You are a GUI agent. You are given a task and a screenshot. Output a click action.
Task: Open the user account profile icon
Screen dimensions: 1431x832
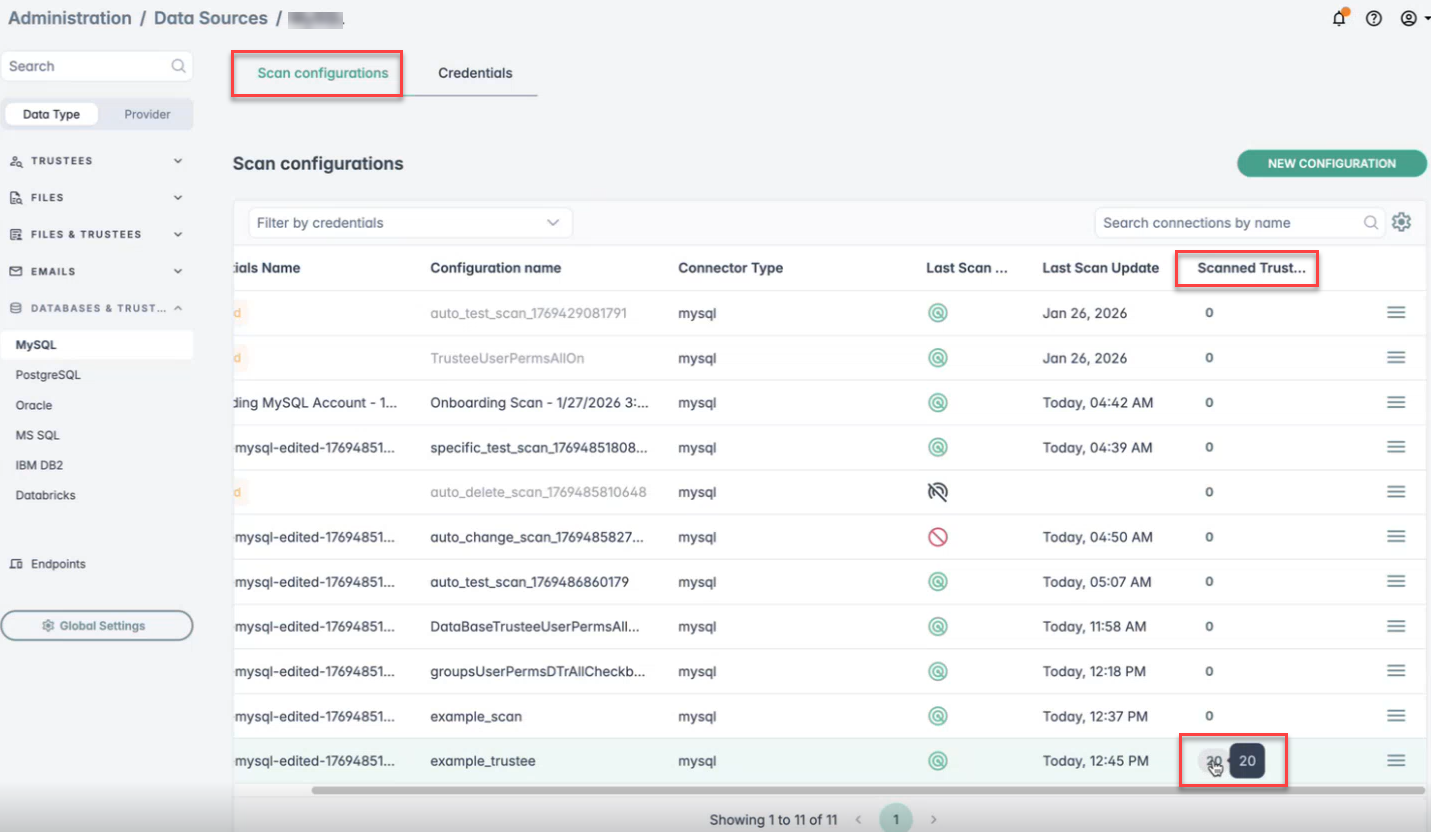(x=1409, y=19)
